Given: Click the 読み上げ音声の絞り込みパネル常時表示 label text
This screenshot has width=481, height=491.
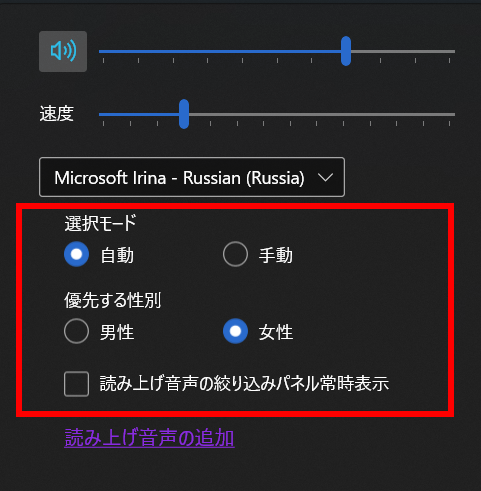Looking at the screenshot, I should pyautogui.click(x=244, y=383).
